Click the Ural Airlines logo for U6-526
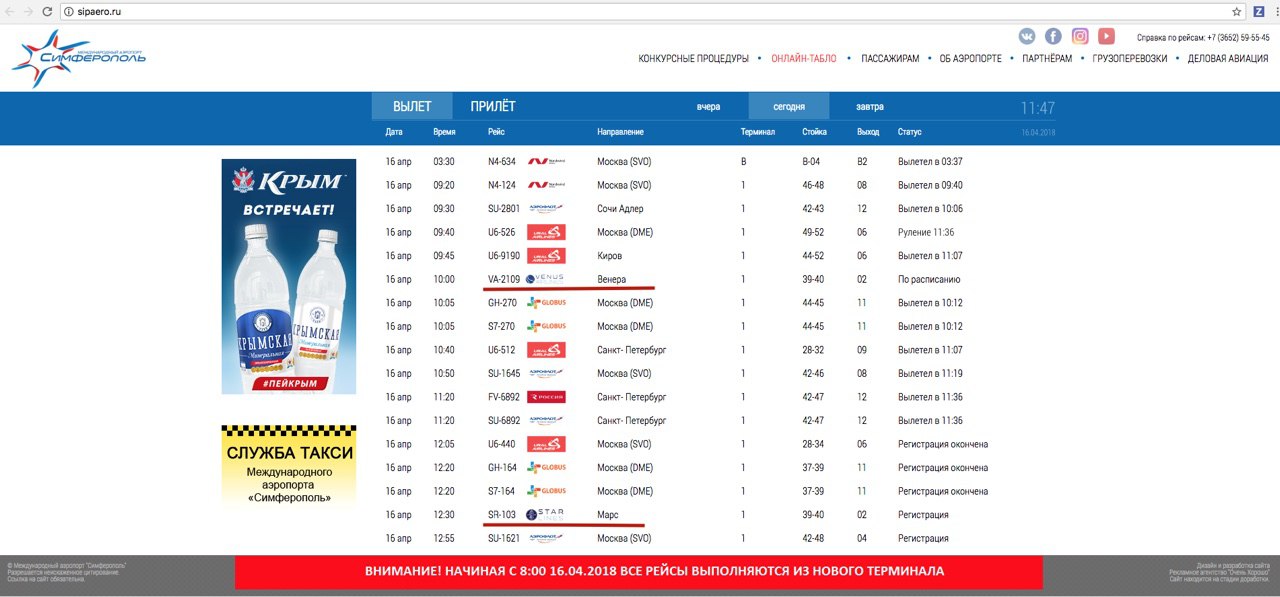The image size is (1280, 597). click(x=546, y=232)
